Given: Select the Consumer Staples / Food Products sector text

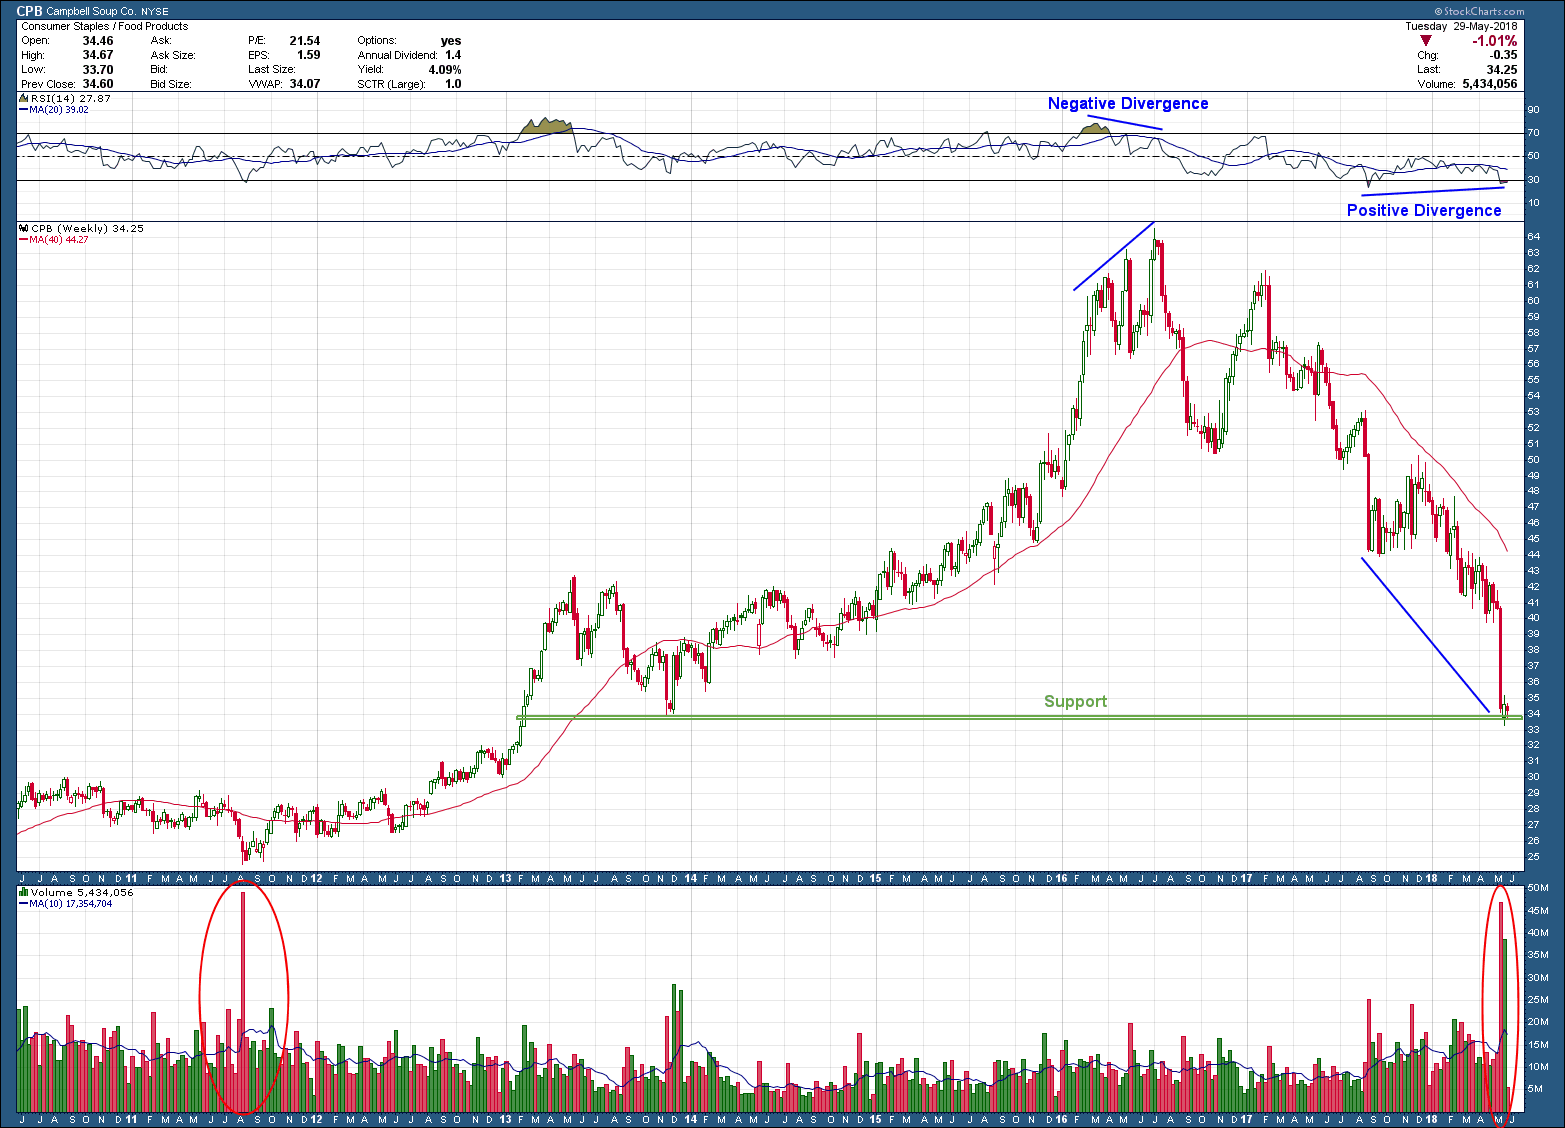Looking at the screenshot, I should tap(105, 26).
